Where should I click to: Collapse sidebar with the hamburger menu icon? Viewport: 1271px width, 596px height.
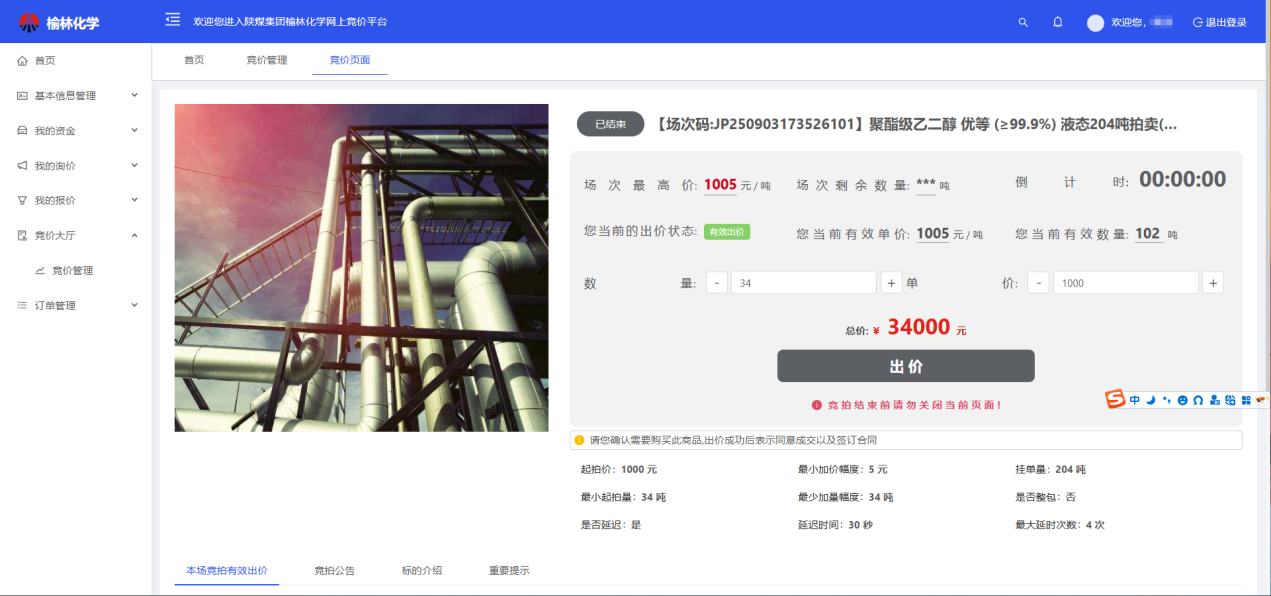point(173,20)
